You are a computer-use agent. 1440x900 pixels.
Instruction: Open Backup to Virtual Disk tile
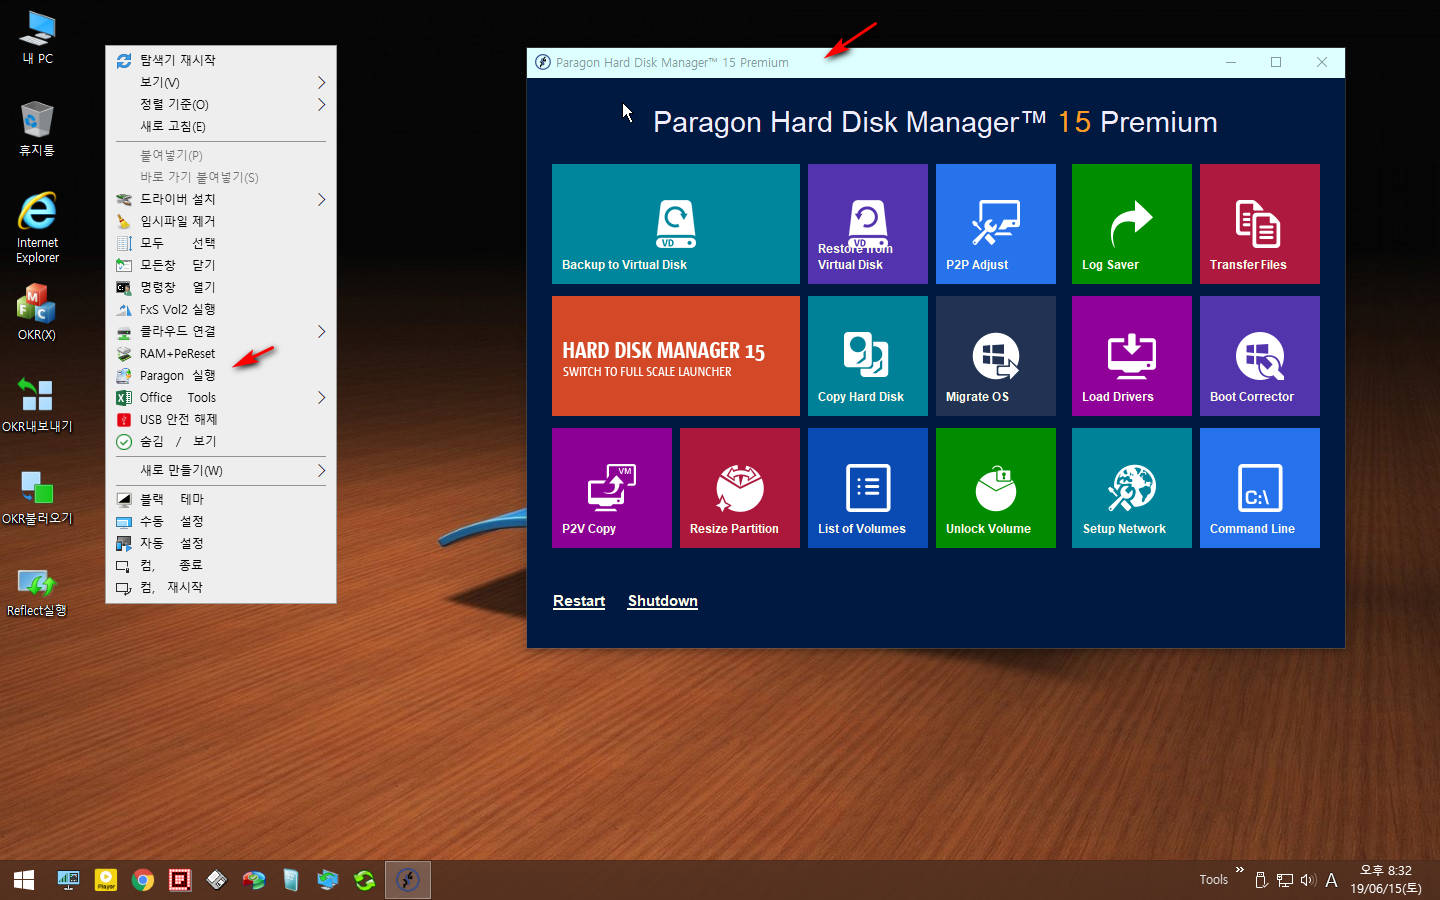click(x=676, y=224)
